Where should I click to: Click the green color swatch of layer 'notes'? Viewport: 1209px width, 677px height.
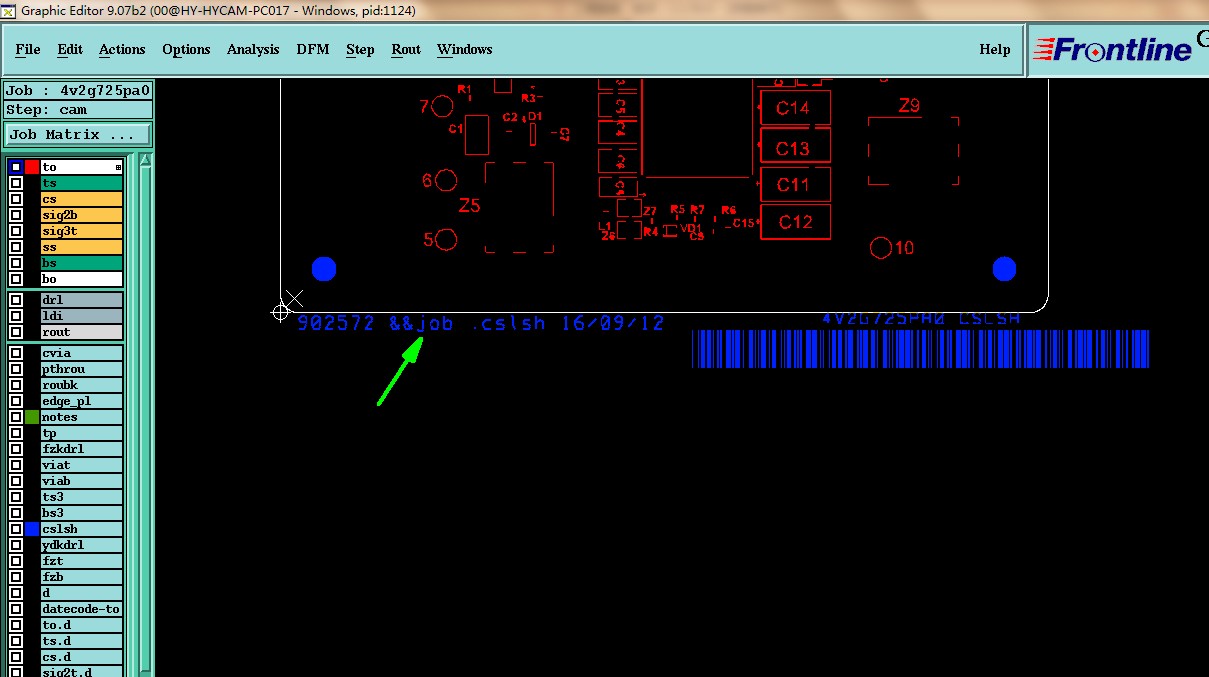(x=32, y=417)
